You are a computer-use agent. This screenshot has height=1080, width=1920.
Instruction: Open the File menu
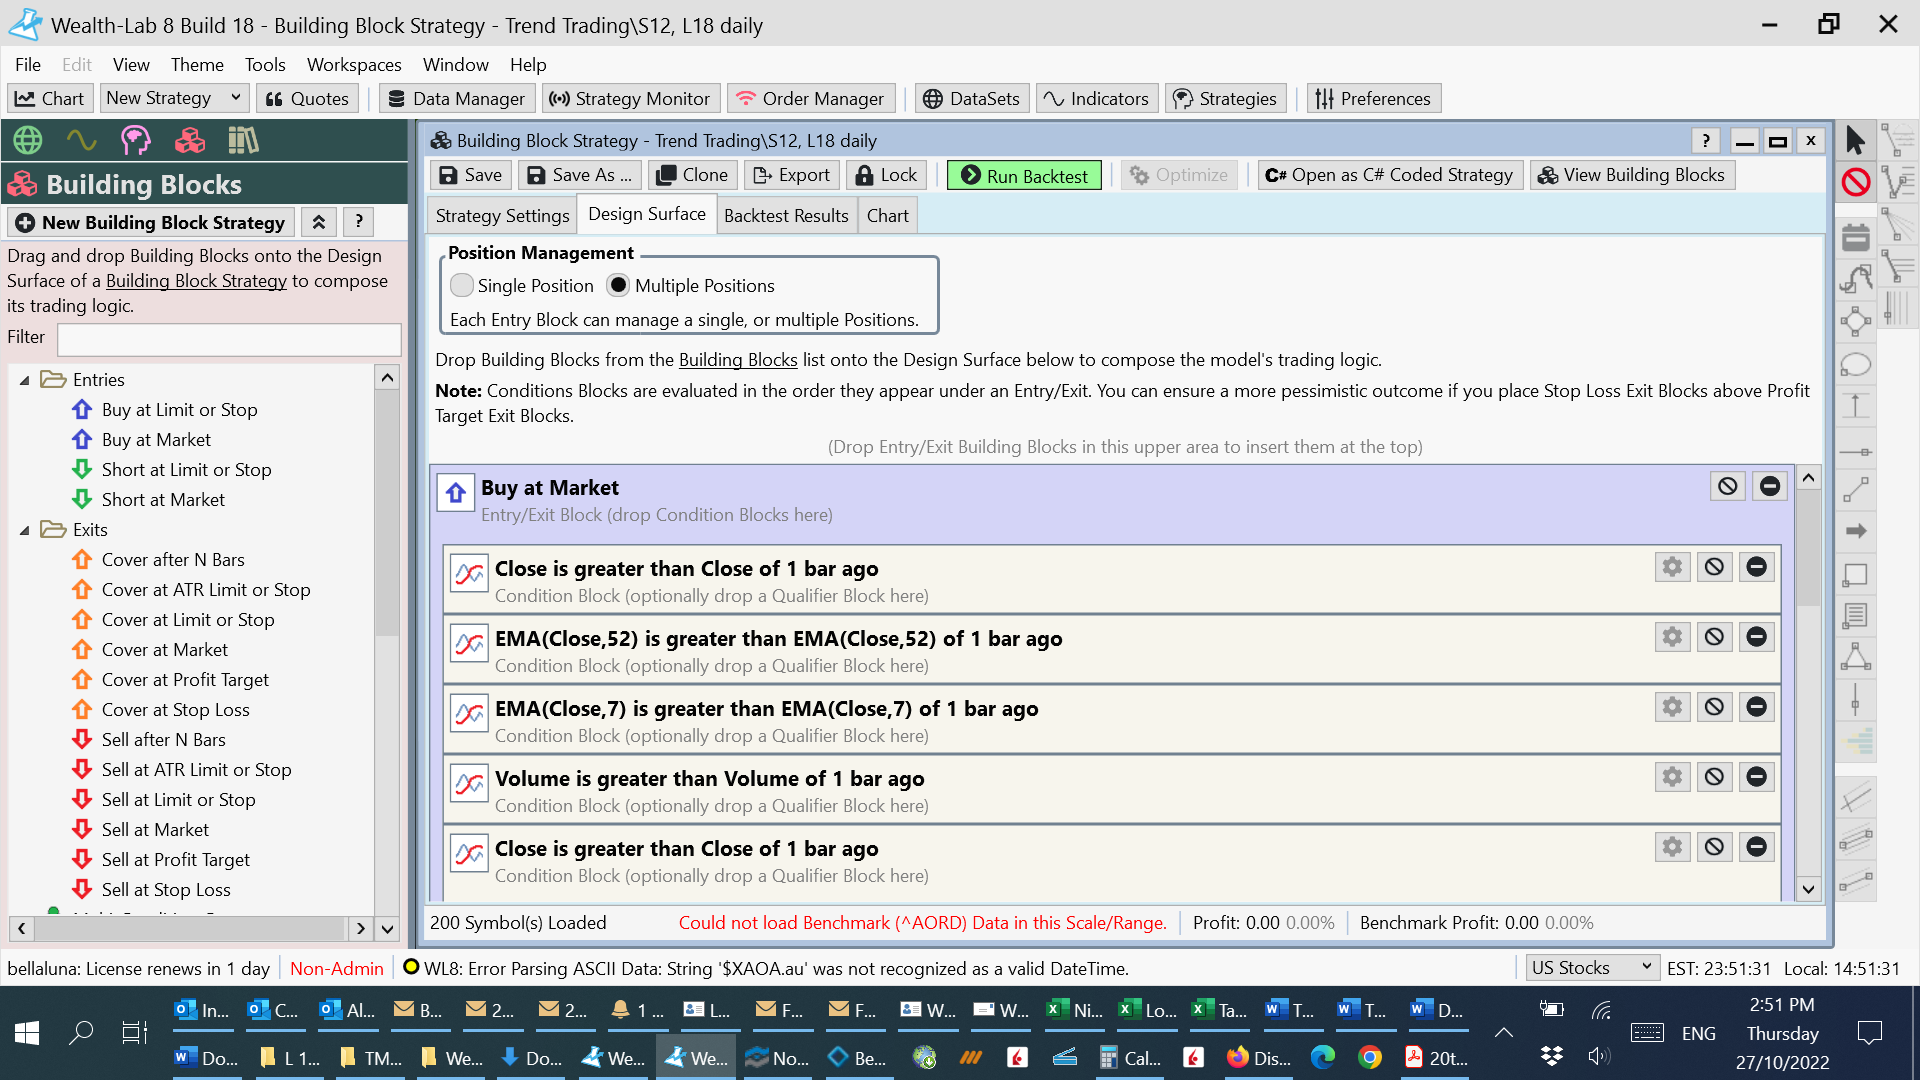28,64
